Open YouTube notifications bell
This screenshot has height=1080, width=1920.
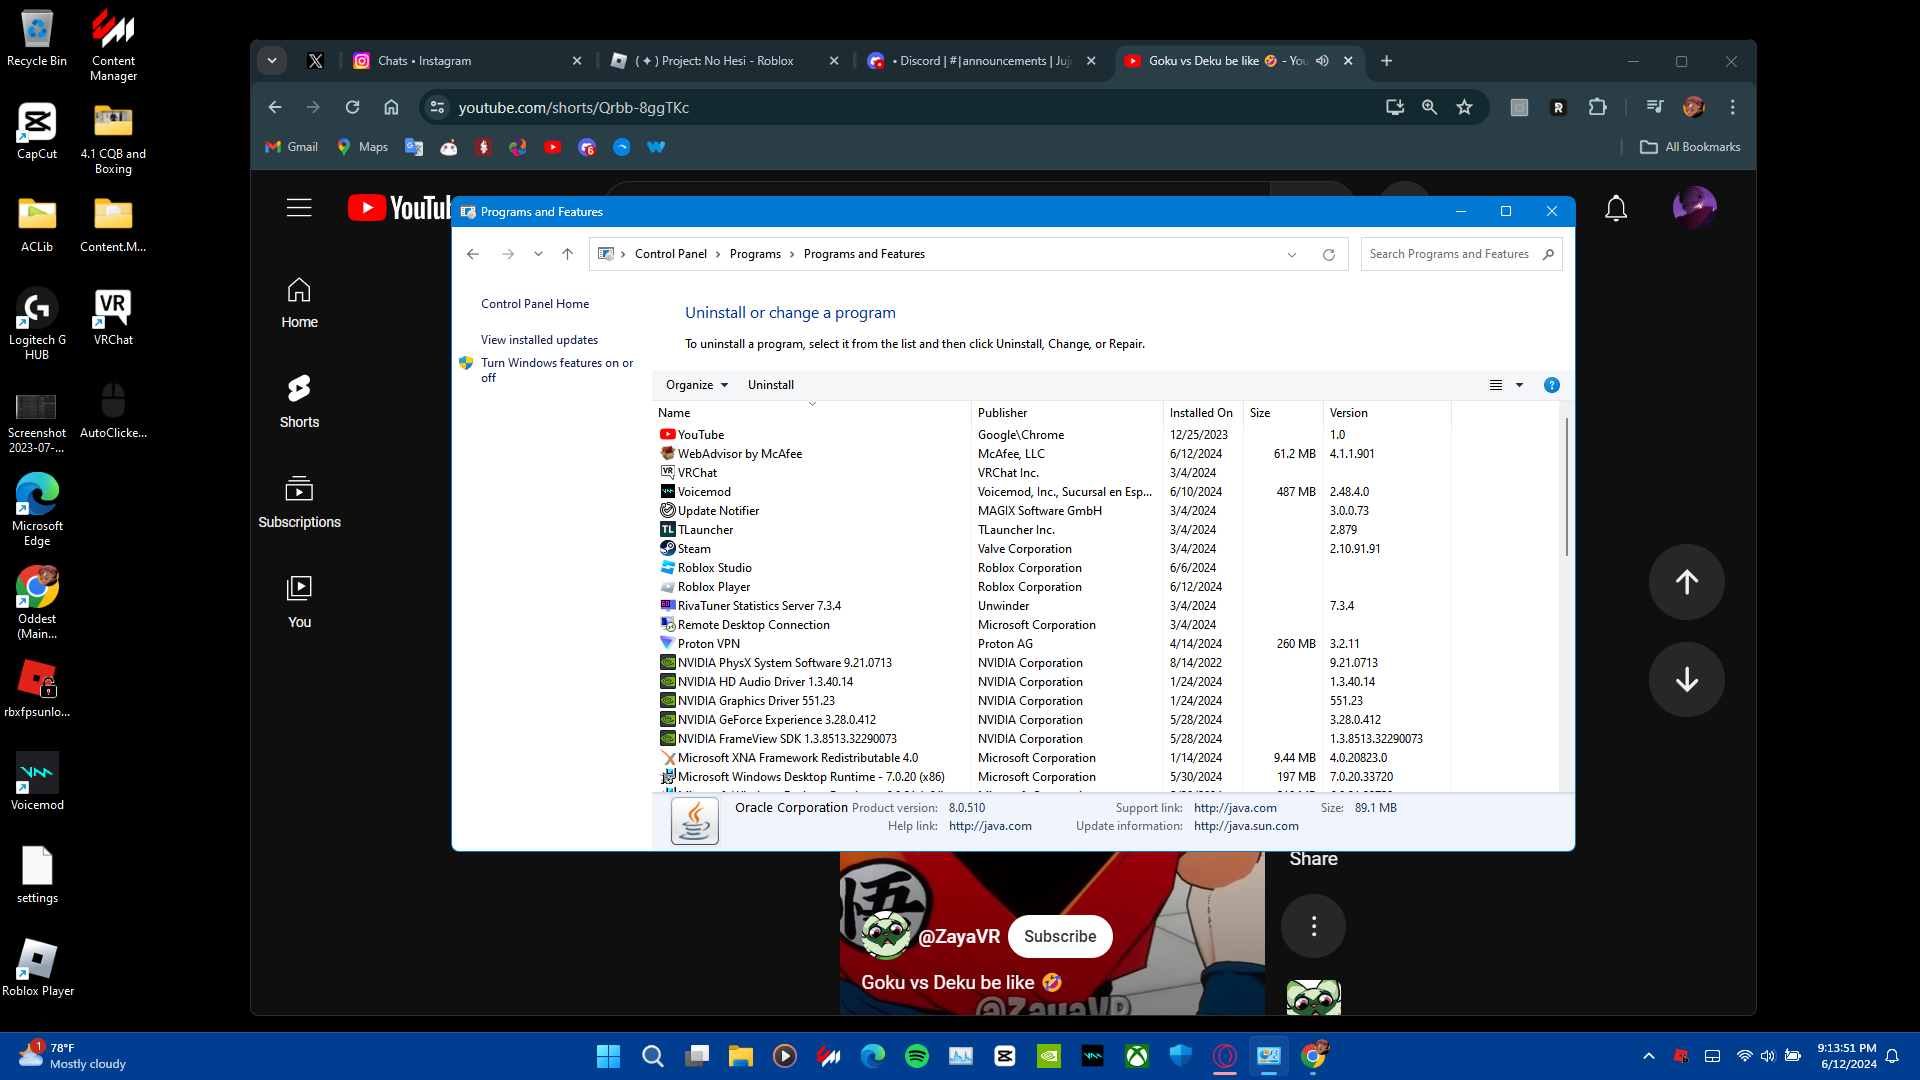coord(1615,208)
